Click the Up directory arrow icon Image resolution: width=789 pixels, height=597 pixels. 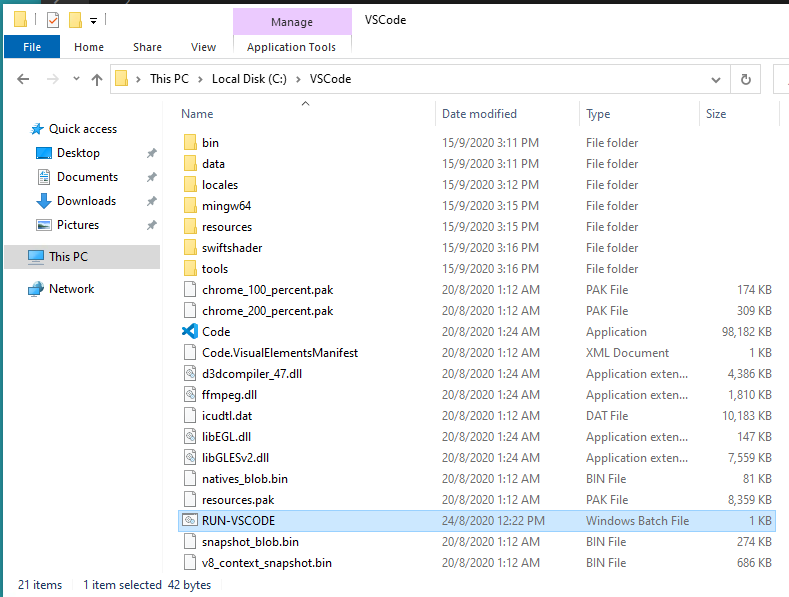pyautogui.click(x=97, y=79)
